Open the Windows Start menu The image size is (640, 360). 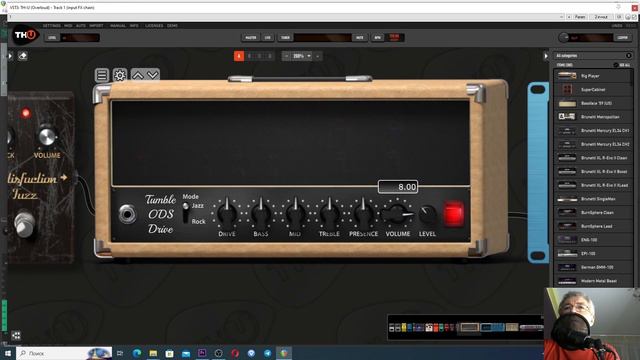[x=8, y=353]
